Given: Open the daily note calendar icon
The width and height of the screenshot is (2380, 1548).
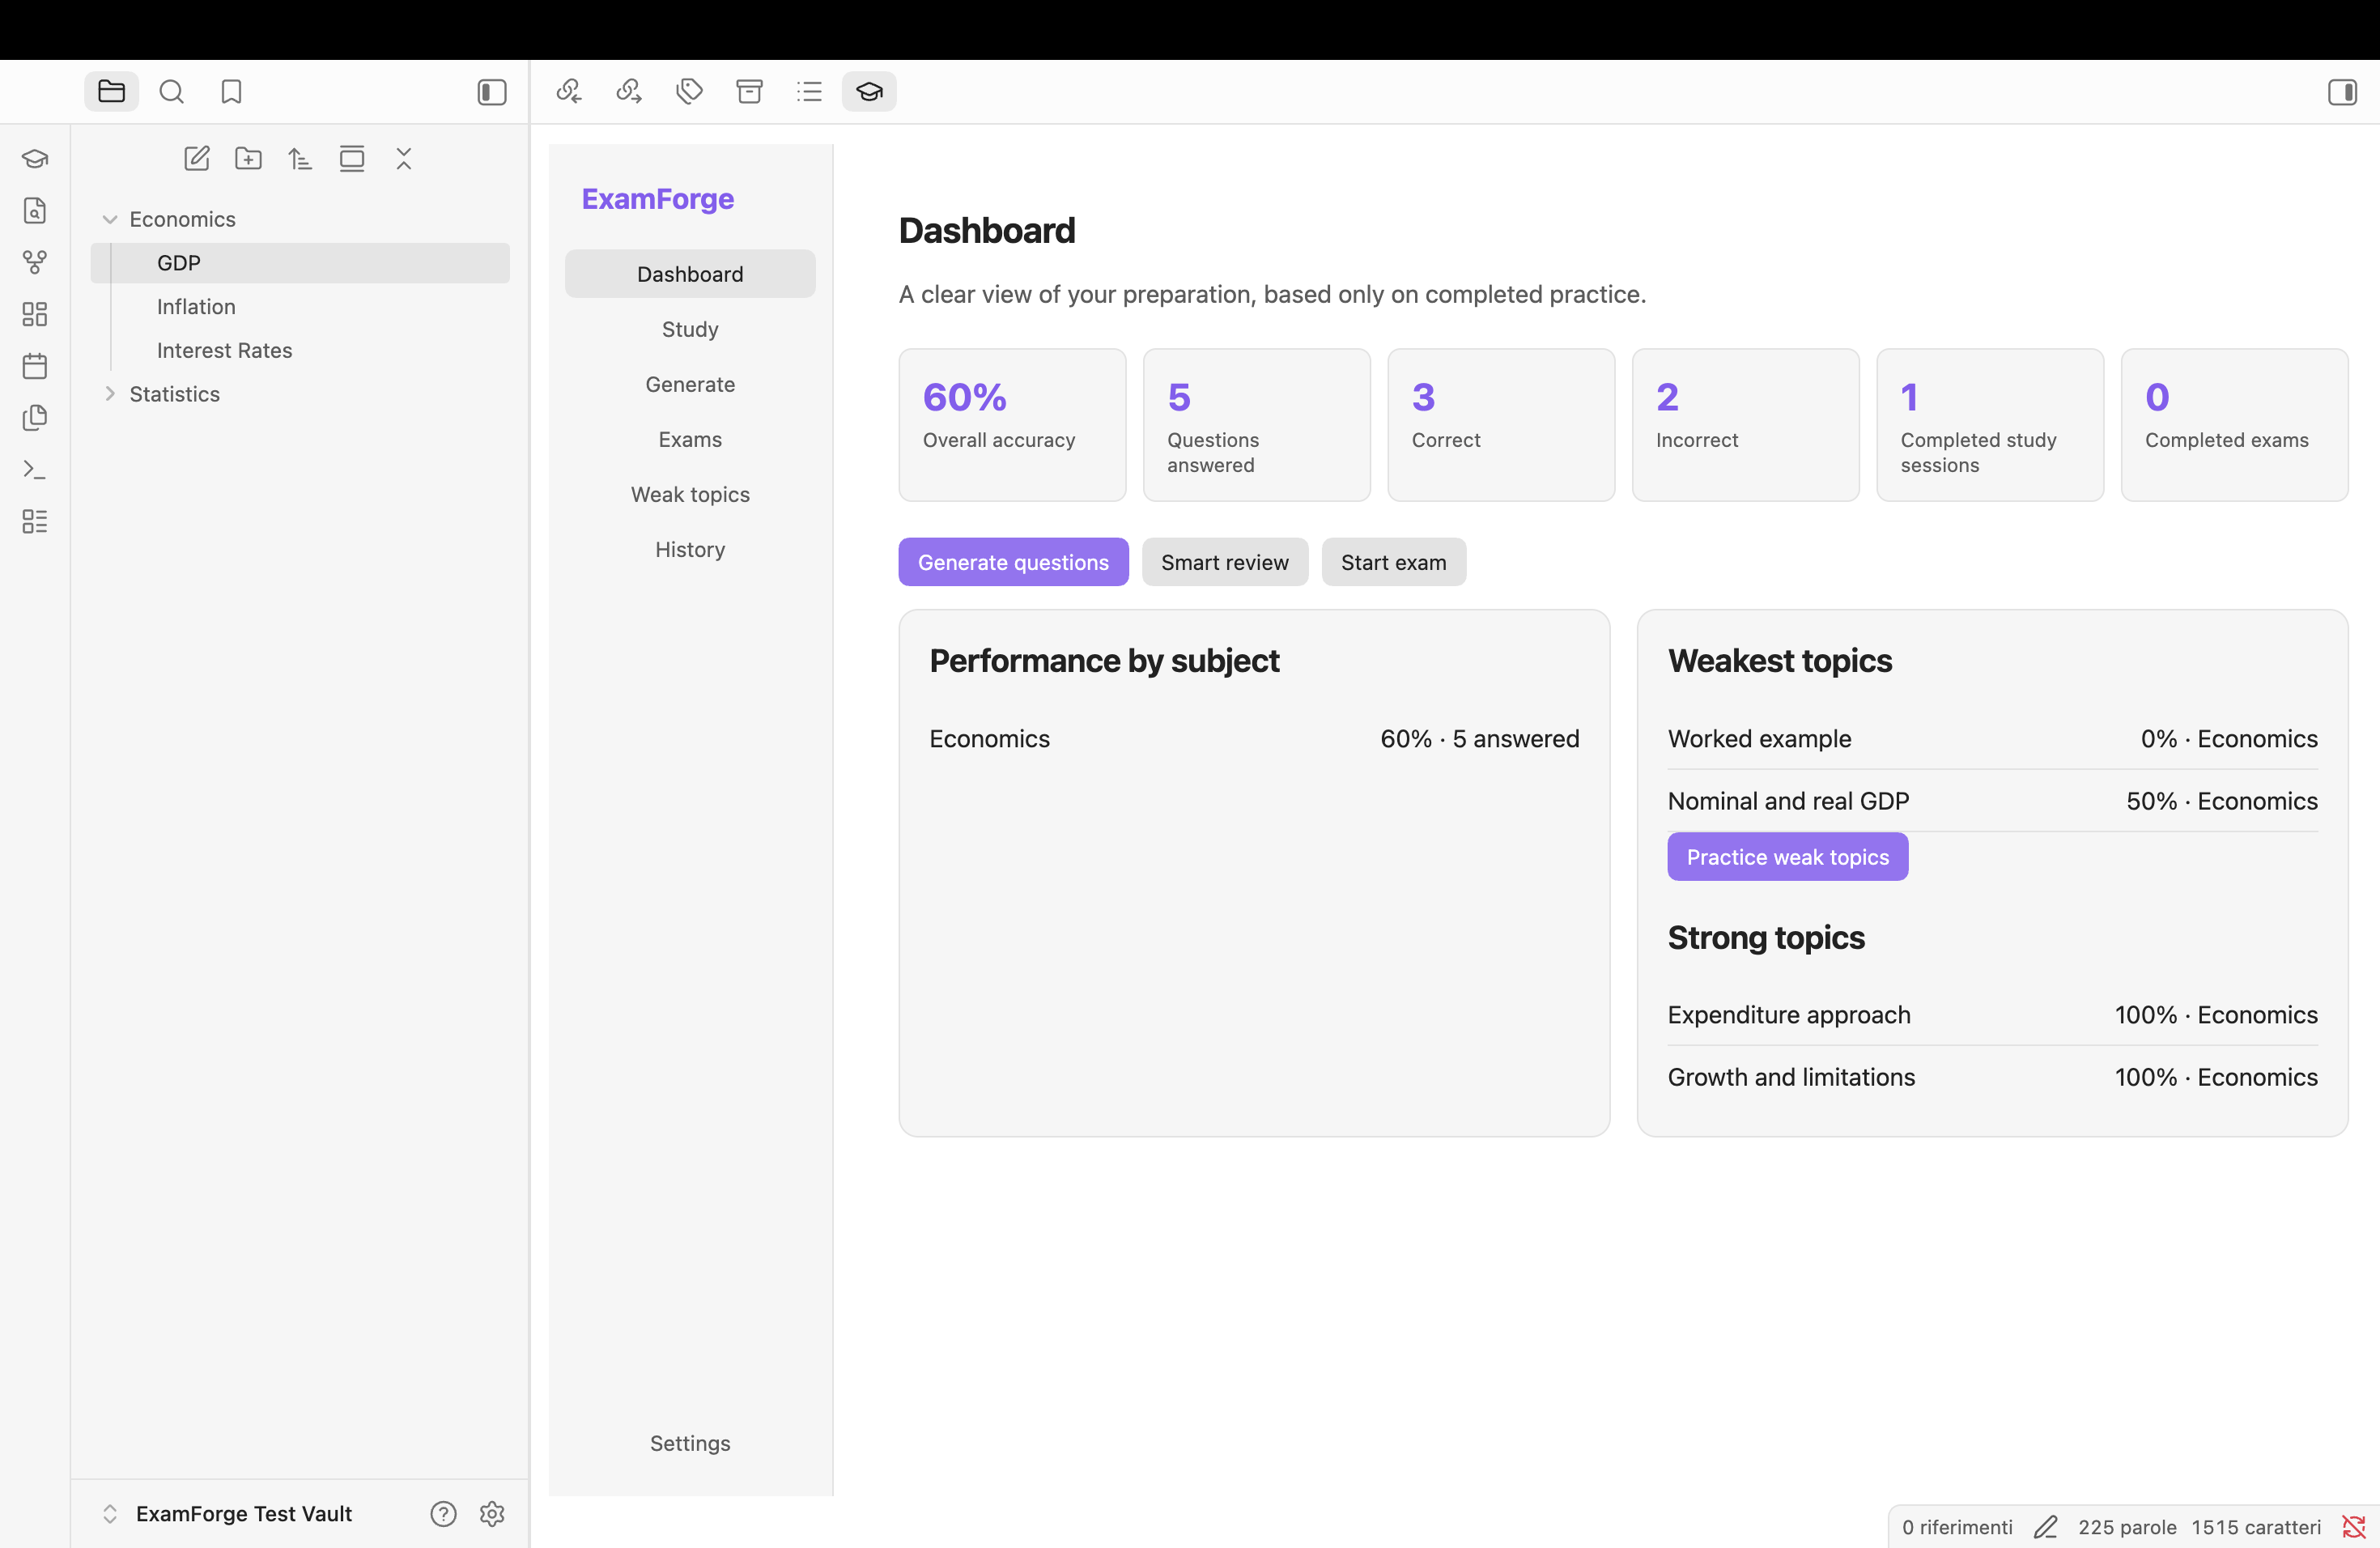Looking at the screenshot, I should pos(35,366).
